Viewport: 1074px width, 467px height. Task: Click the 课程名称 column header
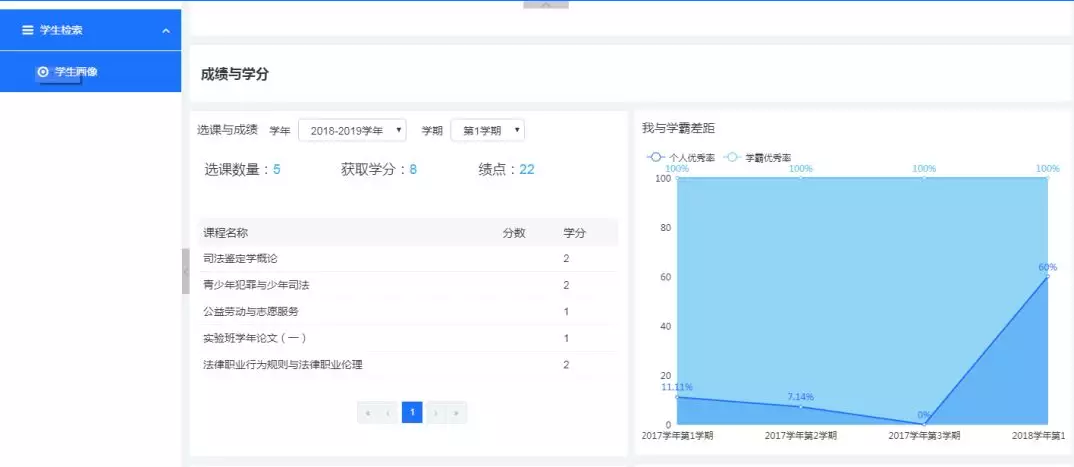point(226,233)
